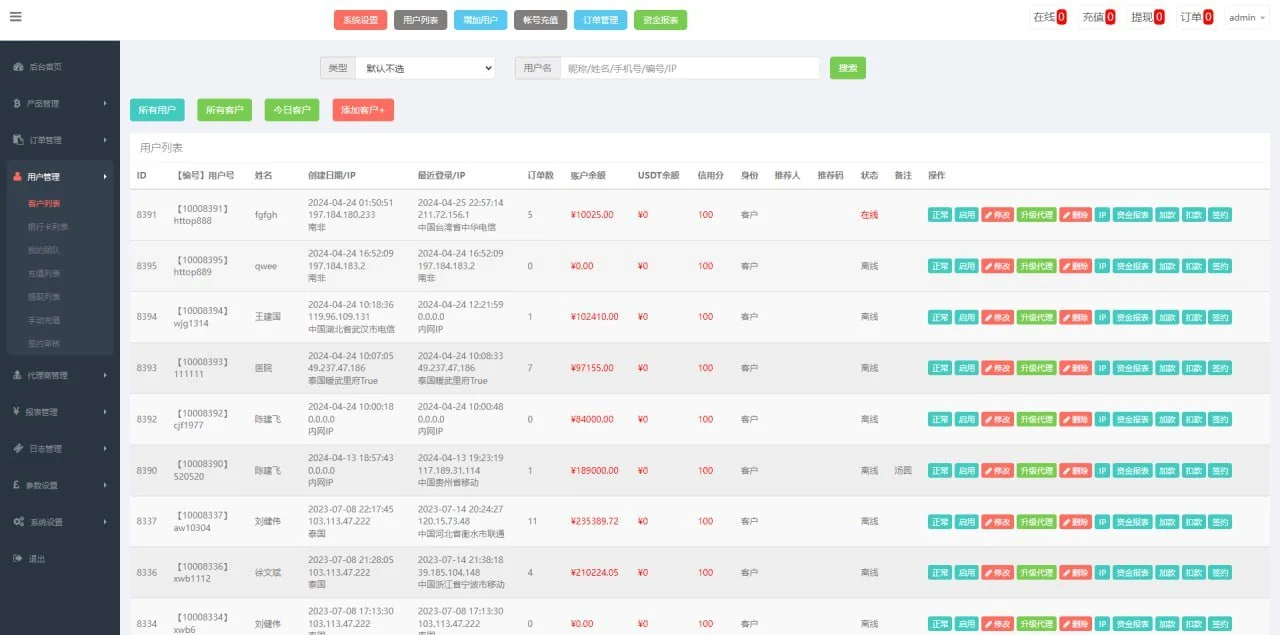Expand 报表管理 section in sidebar
Image resolution: width=1280 pixels, height=635 pixels.
60,411
